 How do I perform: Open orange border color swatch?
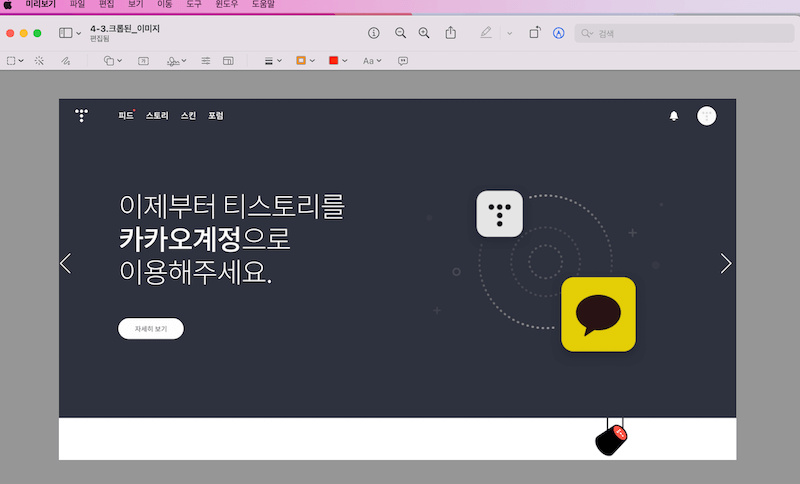point(305,61)
